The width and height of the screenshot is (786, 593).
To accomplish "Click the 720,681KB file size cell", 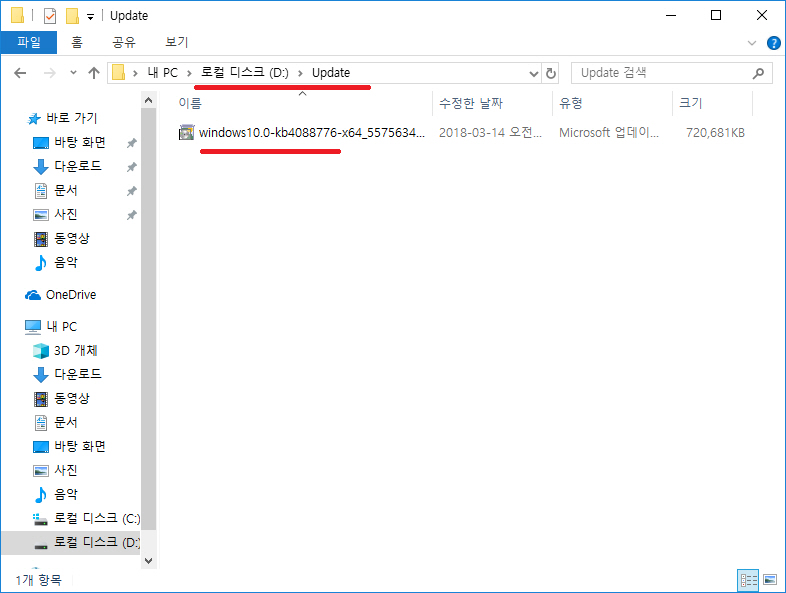I will [715, 133].
